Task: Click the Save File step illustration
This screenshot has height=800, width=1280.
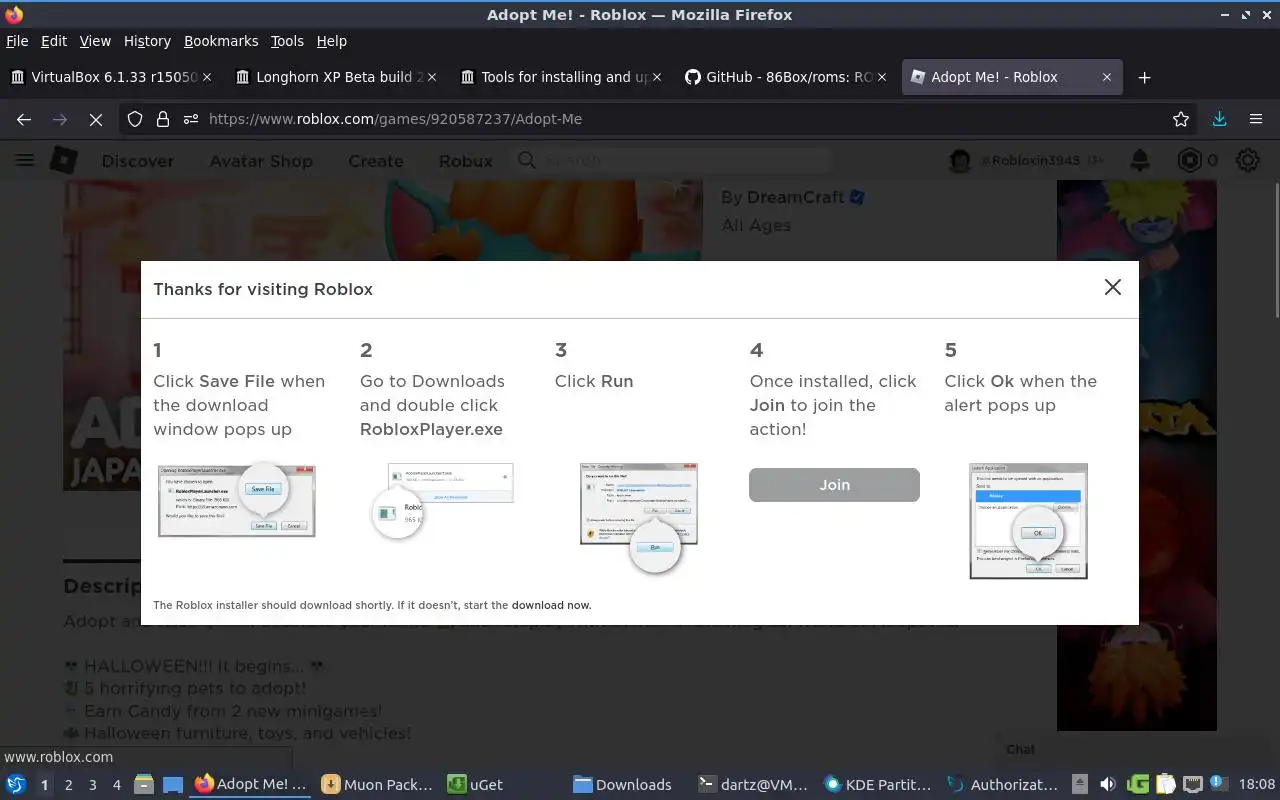Action: pos(237,500)
